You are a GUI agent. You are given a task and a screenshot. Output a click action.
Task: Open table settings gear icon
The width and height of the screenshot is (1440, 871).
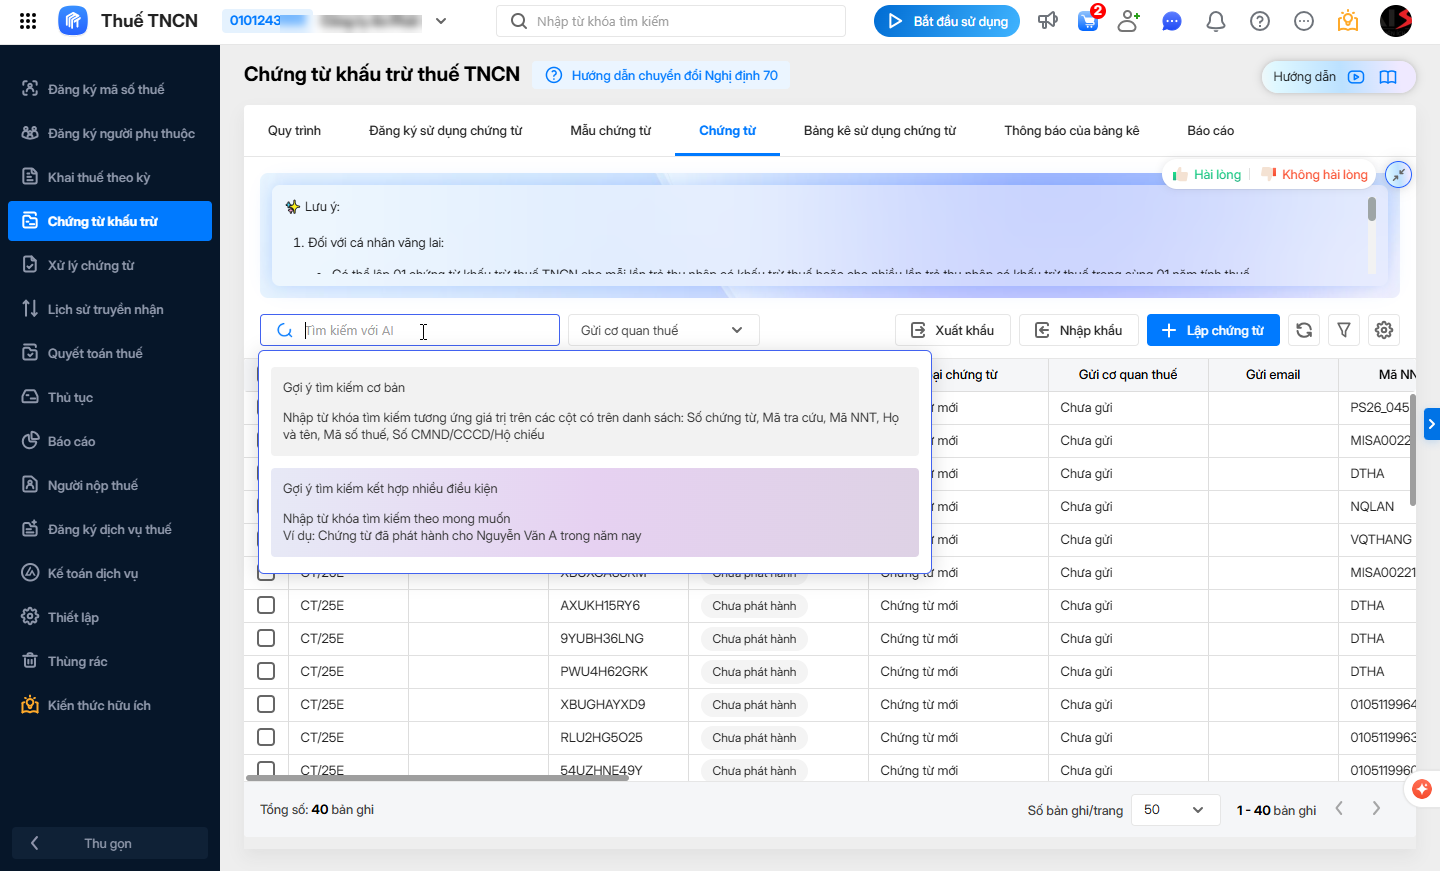tap(1384, 330)
